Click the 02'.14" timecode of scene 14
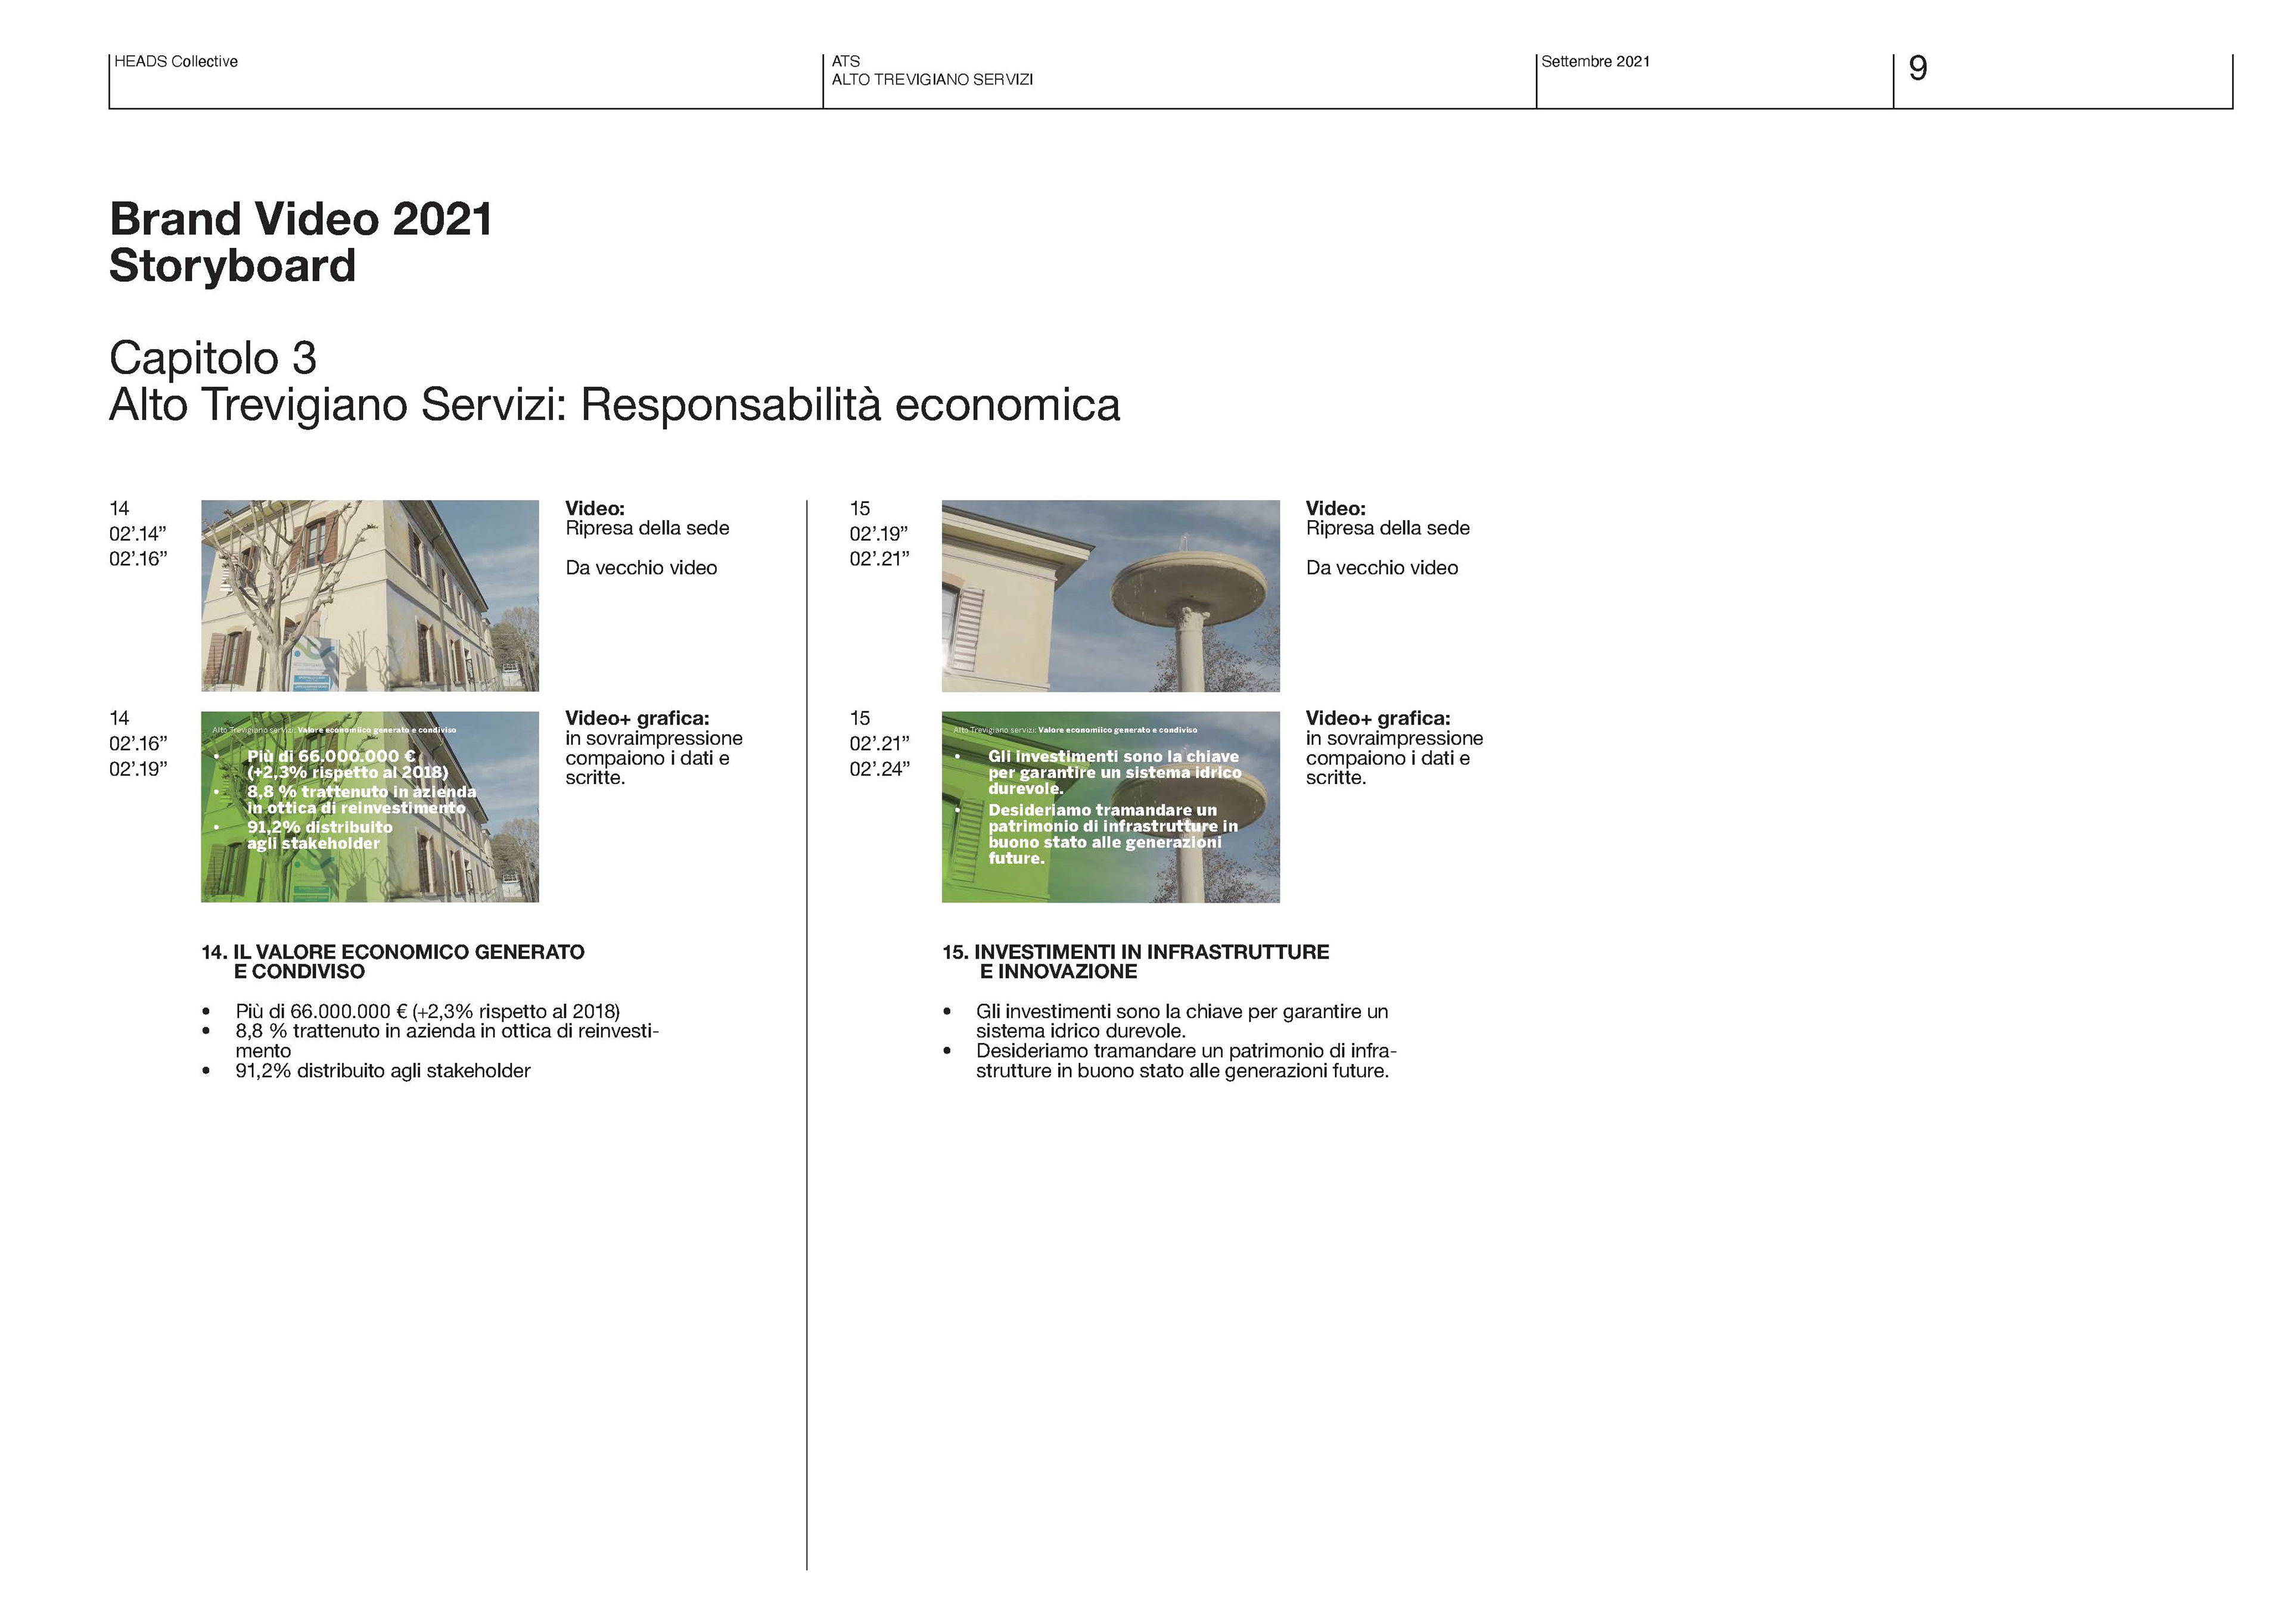This screenshot has height=1624, width=2288. [137, 534]
